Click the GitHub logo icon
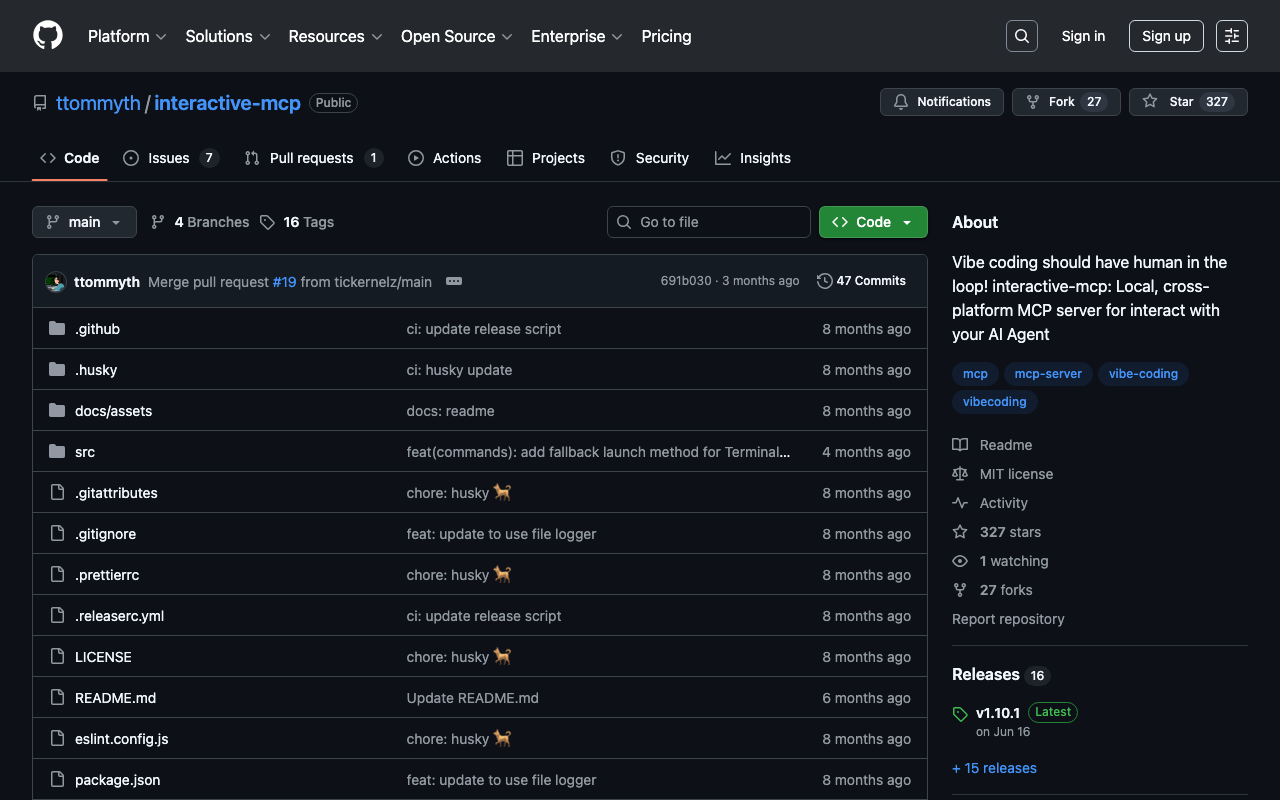The image size is (1280, 800). (48, 36)
